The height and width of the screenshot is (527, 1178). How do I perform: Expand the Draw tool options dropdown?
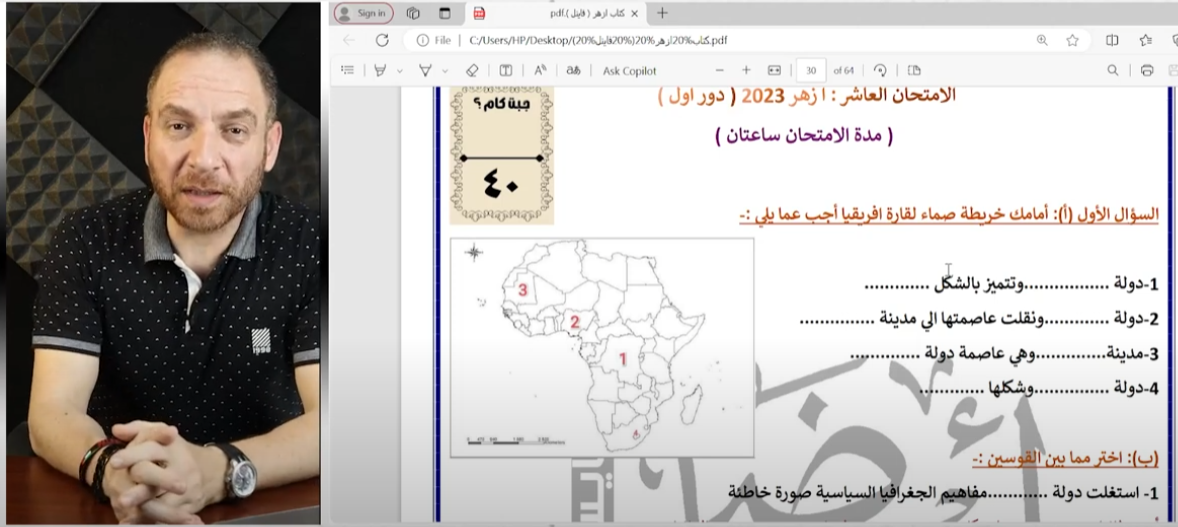click(400, 71)
